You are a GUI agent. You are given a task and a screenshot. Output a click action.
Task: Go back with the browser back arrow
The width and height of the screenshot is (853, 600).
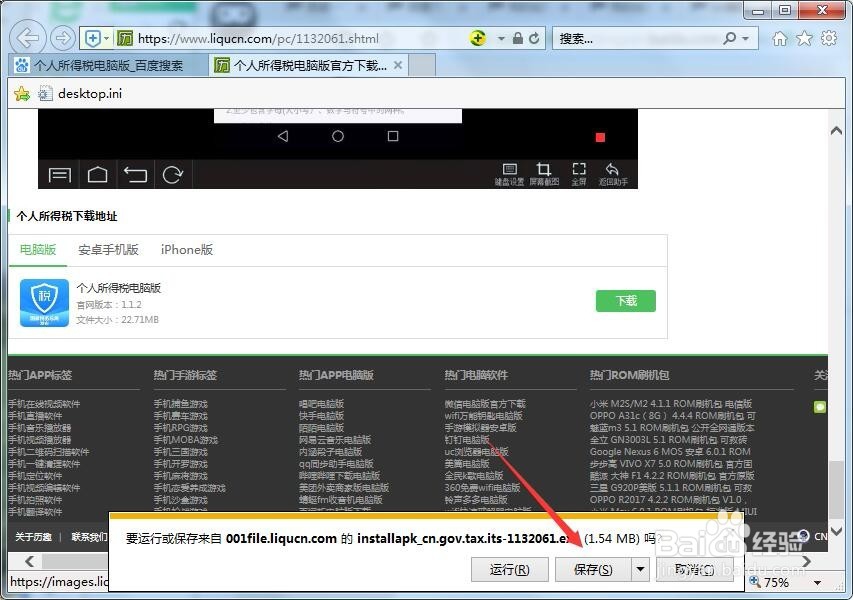tap(27, 38)
